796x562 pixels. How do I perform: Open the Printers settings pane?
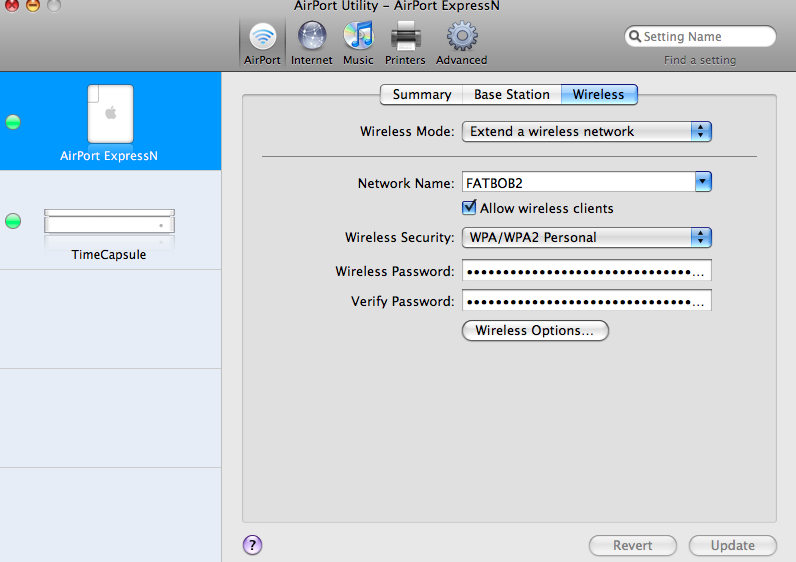(405, 44)
